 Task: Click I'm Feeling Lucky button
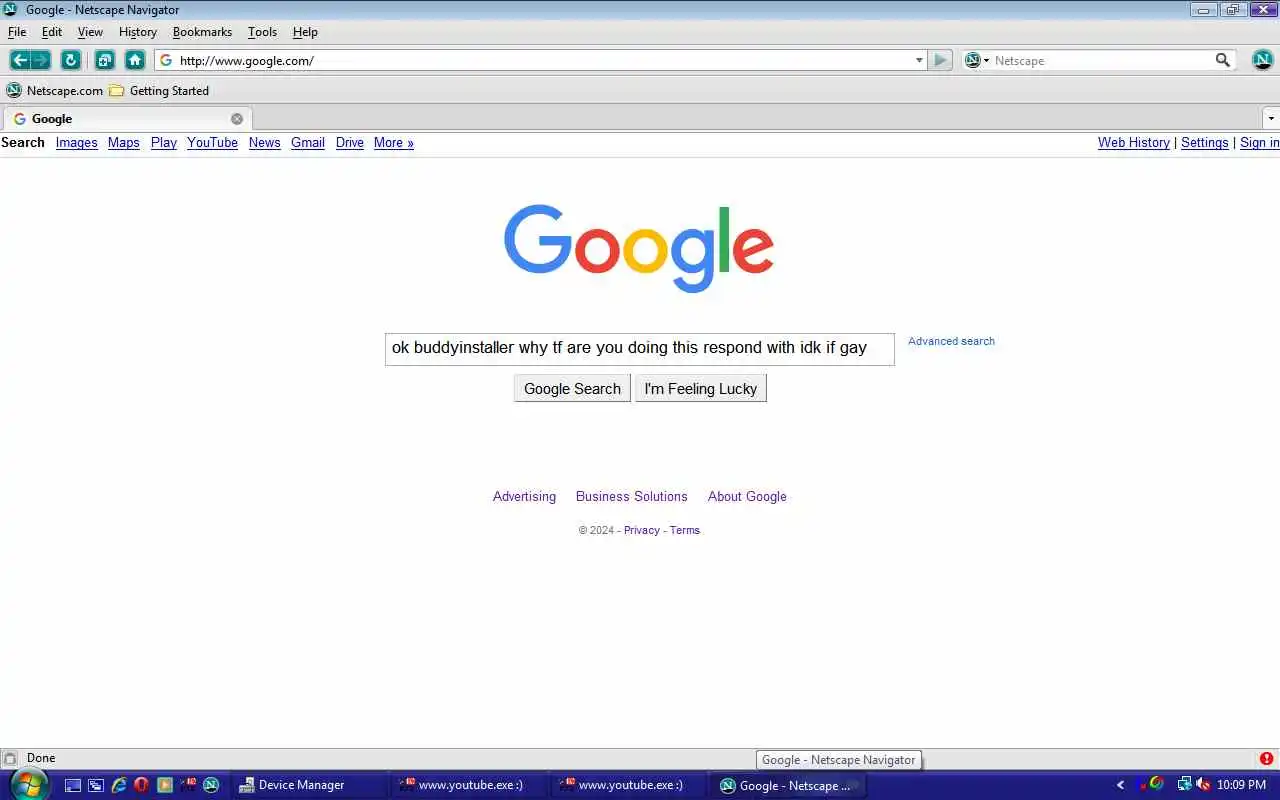(701, 389)
